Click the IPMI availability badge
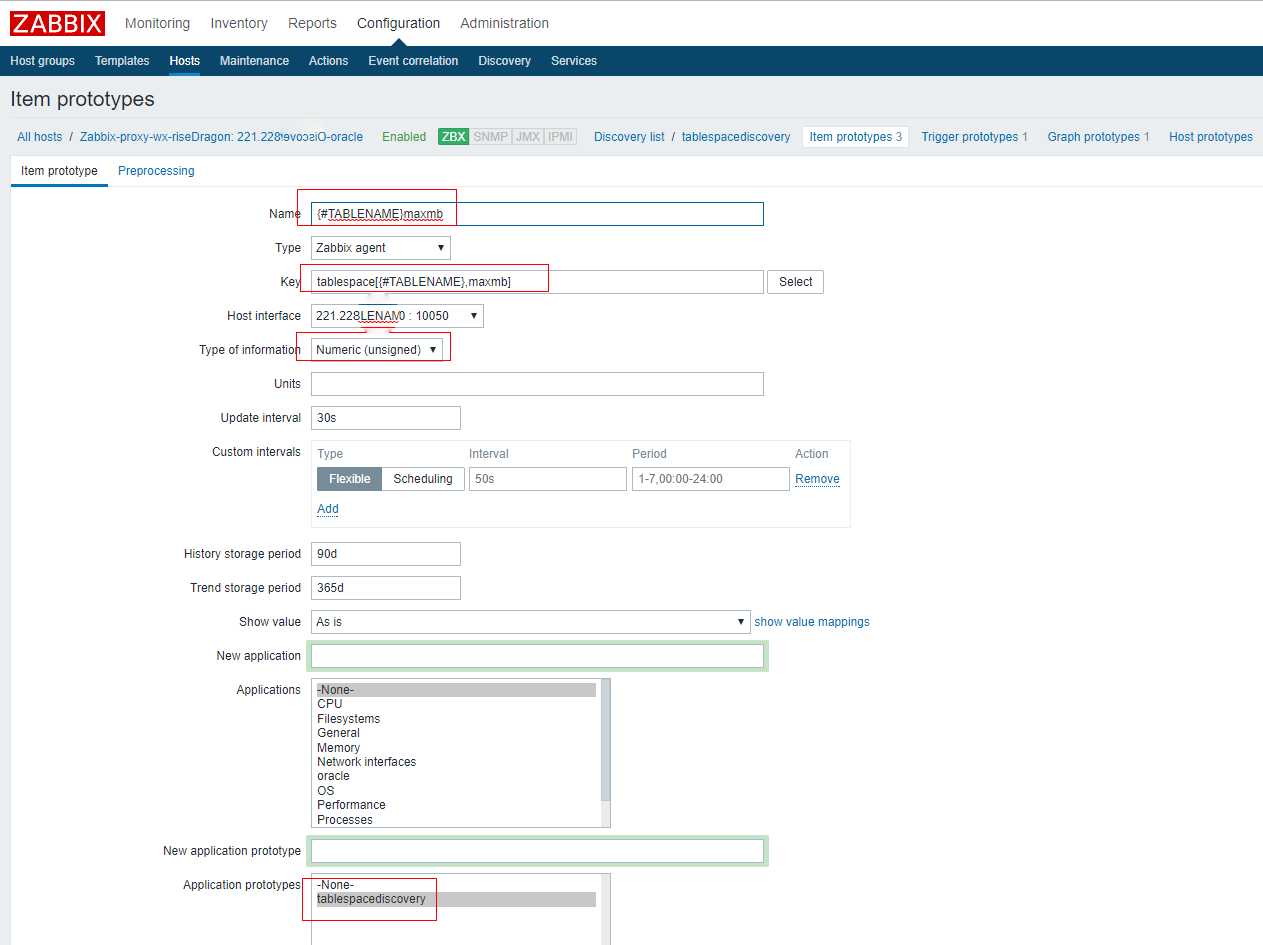This screenshot has width=1263, height=945. pyautogui.click(x=561, y=137)
